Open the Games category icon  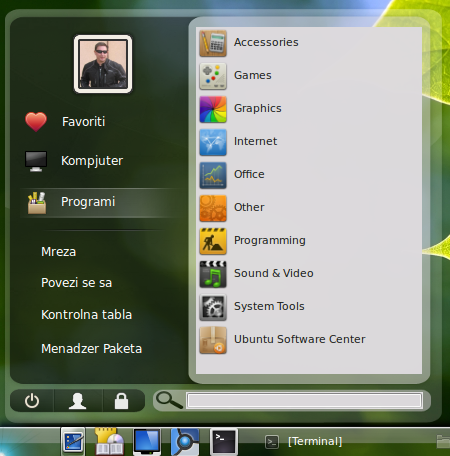point(213,76)
